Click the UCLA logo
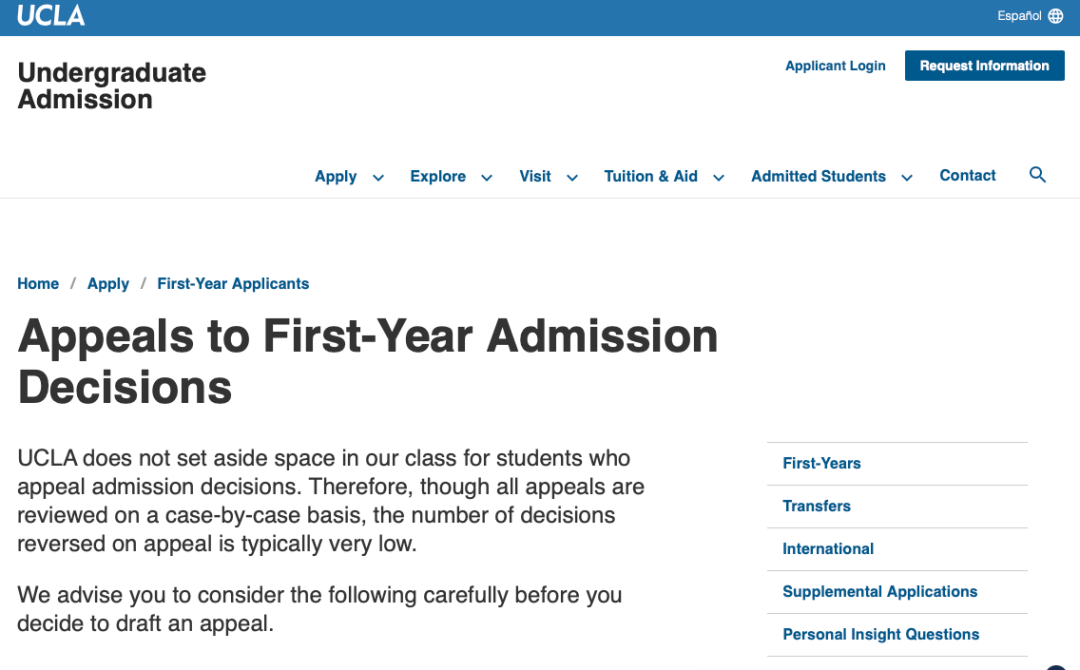The width and height of the screenshot is (1080, 670). pyautogui.click(x=51, y=16)
